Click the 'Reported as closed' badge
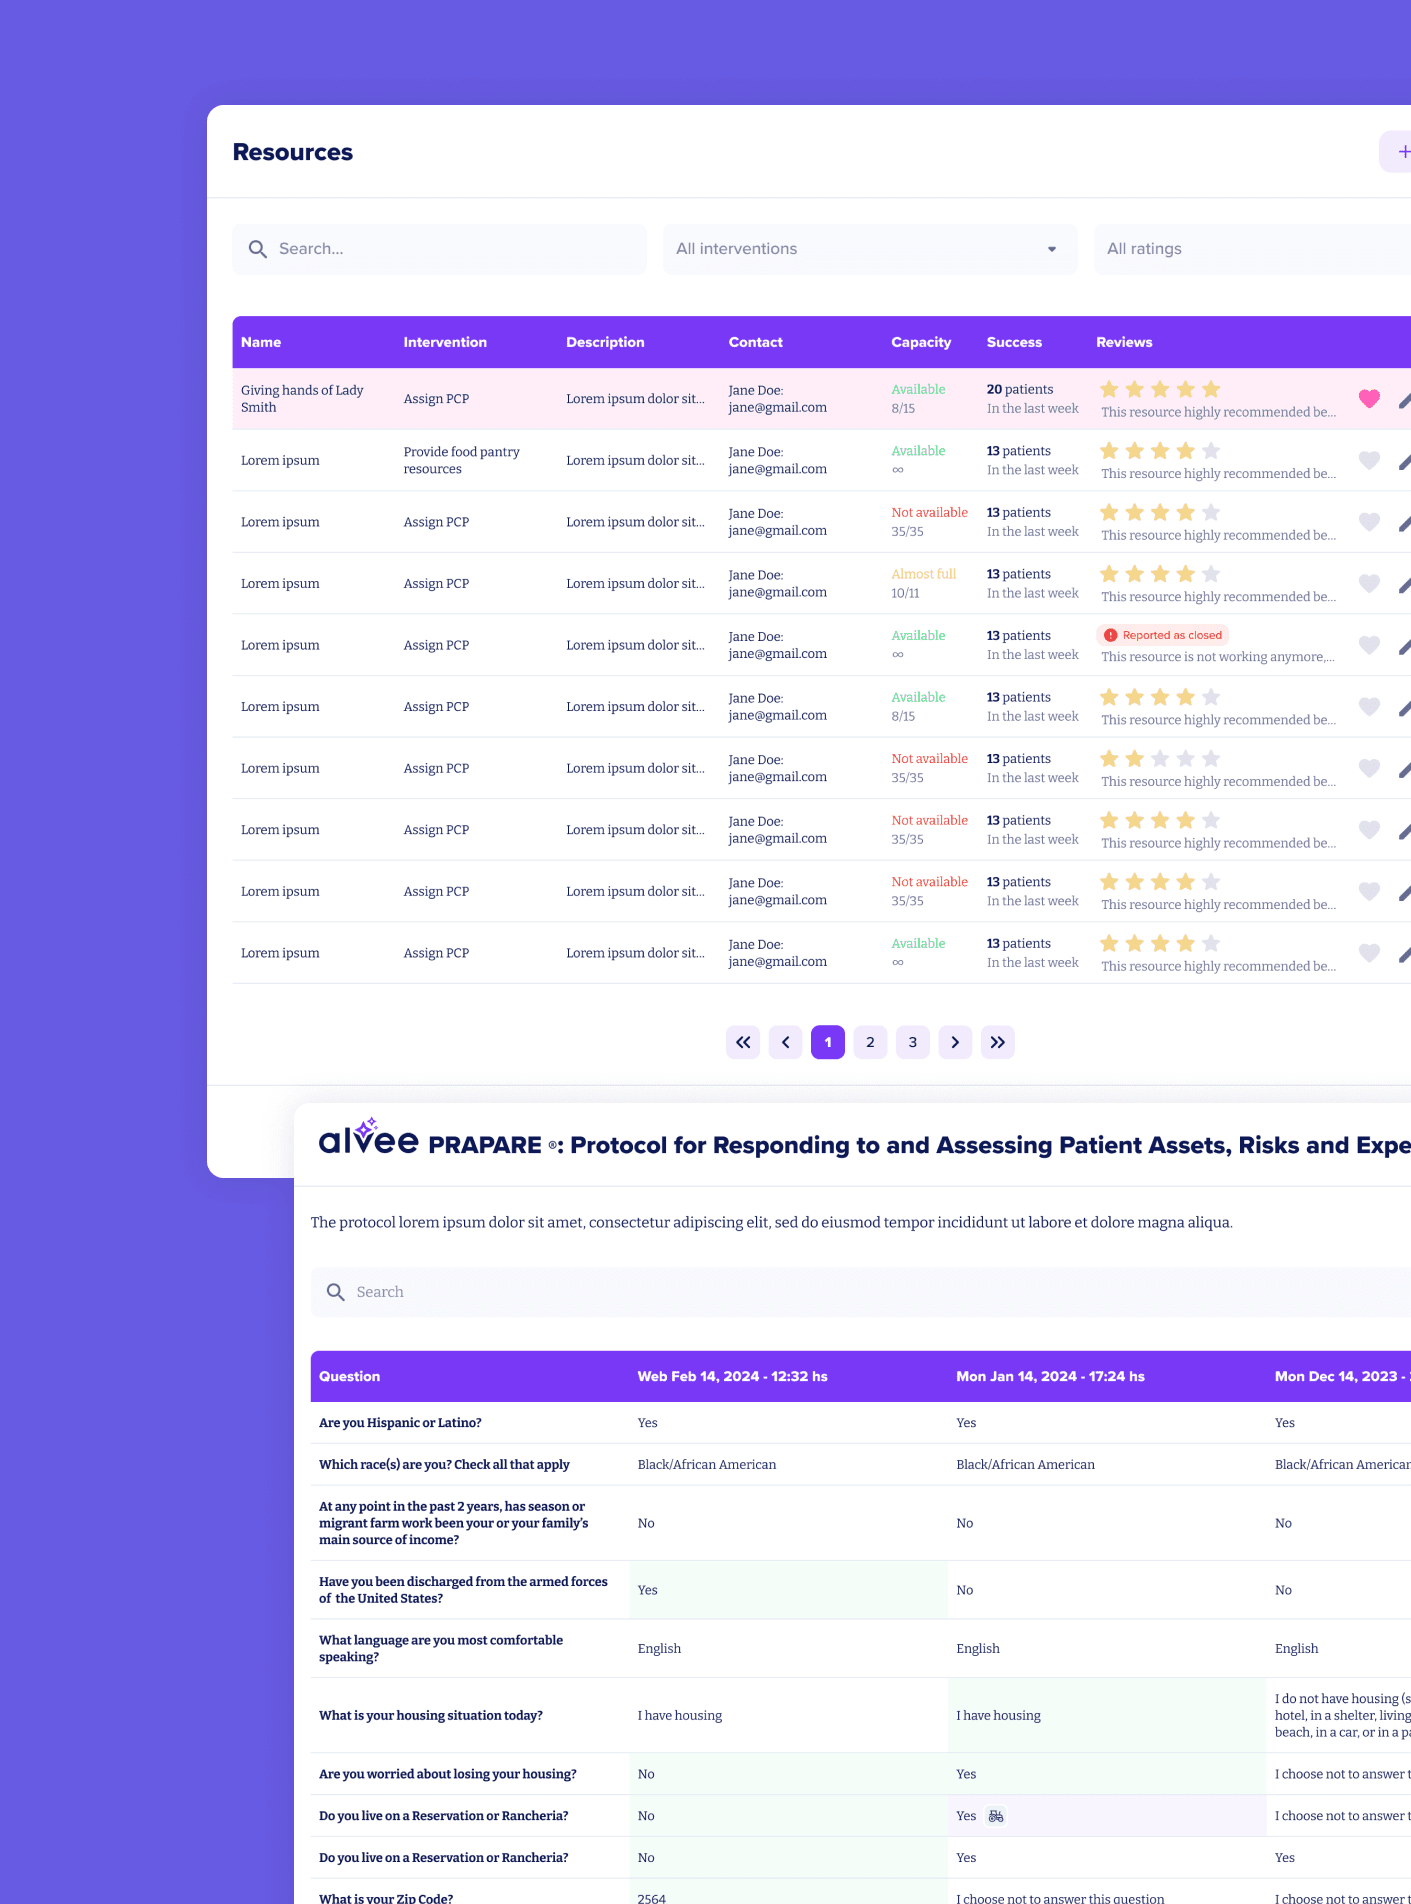Viewport: 1411px width, 1904px height. (x=1163, y=635)
